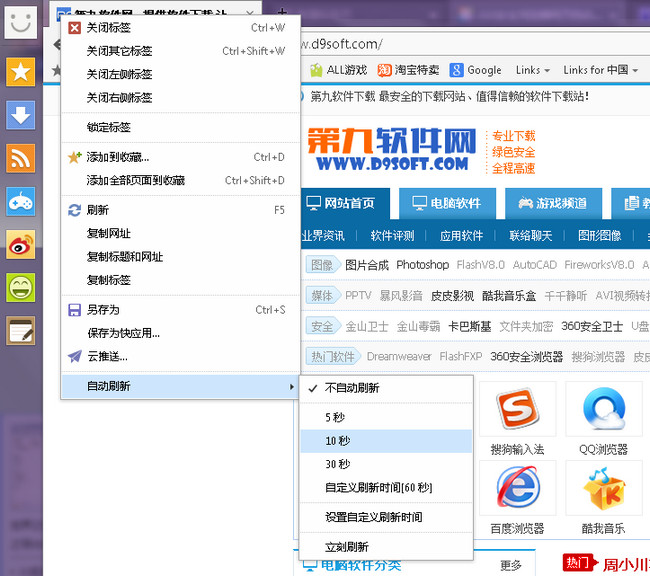Click the 应用软件 sub-navigation link
The width and height of the screenshot is (650, 576).
pyautogui.click(x=461, y=236)
